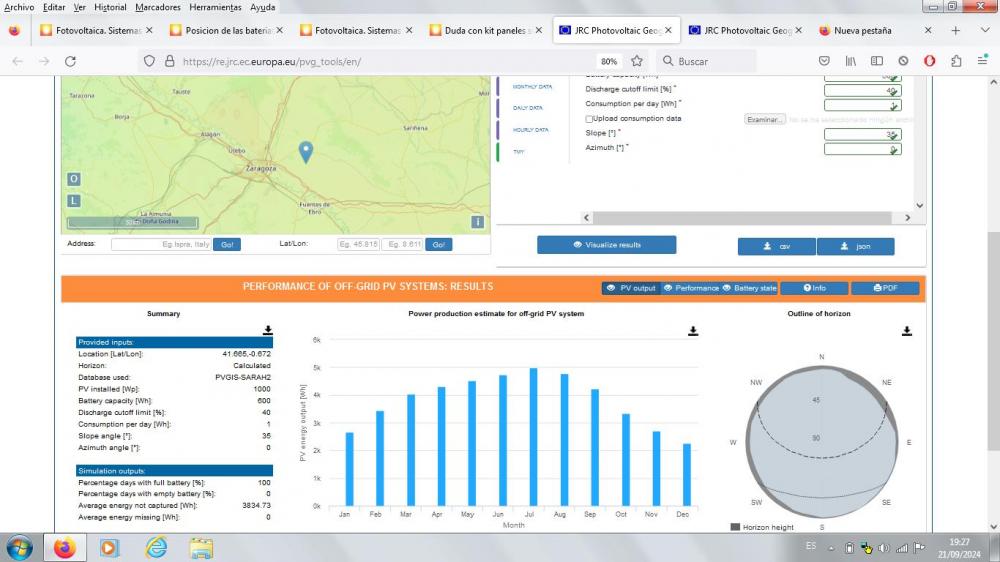Show site security shield information
1000x562 pixels.
click(x=149, y=61)
